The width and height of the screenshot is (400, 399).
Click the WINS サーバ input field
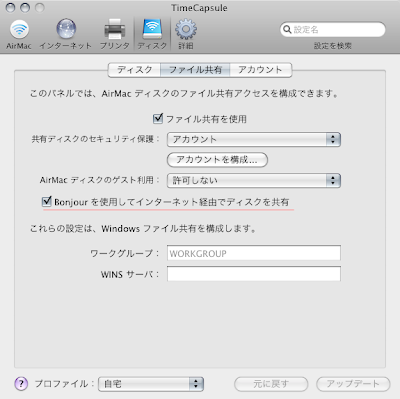click(x=254, y=274)
